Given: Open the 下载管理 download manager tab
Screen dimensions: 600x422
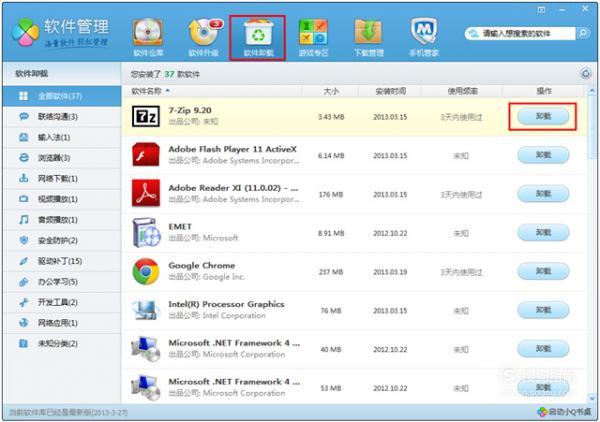Looking at the screenshot, I should tap(368, 37).
